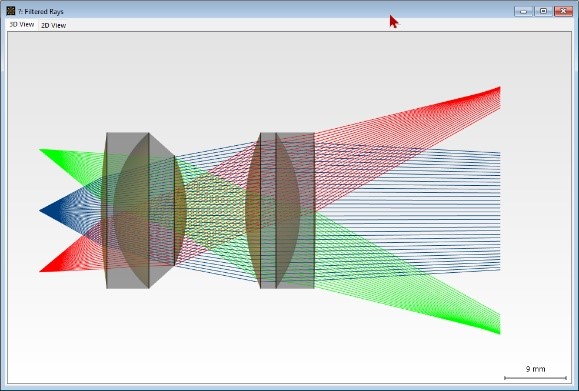Minimize the Filtered Rays window
Image resolution: width=579 pixels, height=391 pixels.
523,11
